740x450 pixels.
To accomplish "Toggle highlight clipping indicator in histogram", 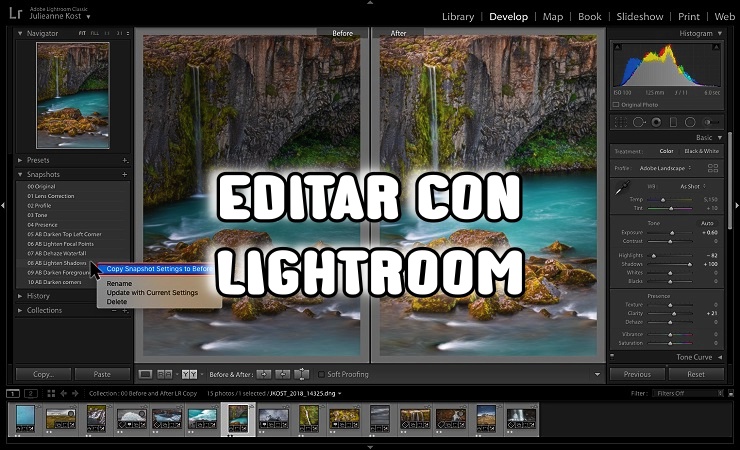I will [716, 47].
